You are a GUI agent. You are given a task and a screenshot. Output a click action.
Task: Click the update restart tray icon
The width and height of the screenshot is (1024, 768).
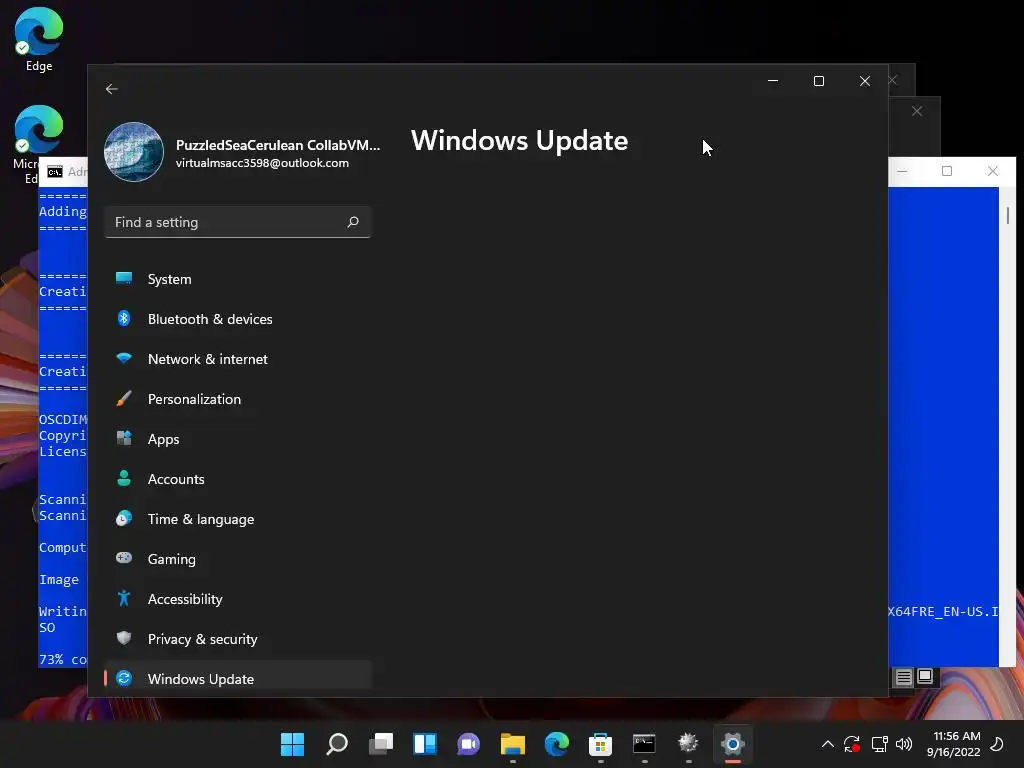click(x=852, y=744)
